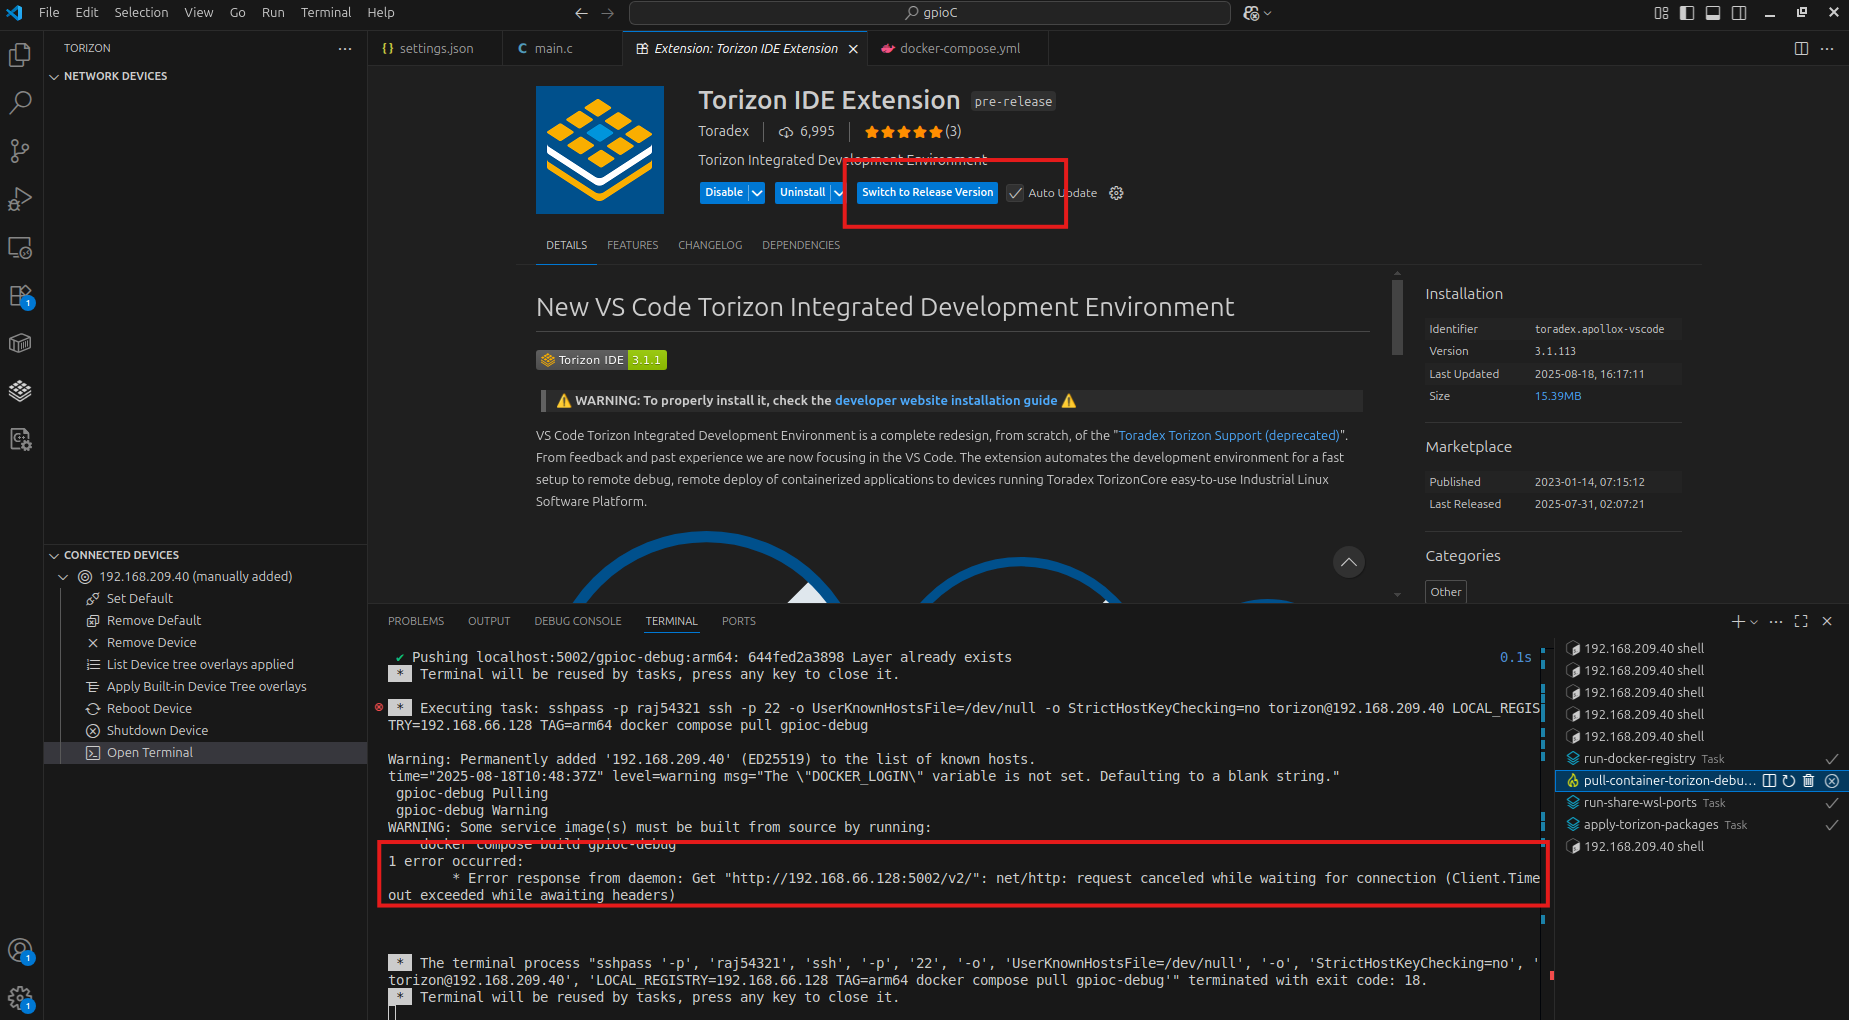The height and width of the screenshot is (1020, 1849).
Task: Toggle the Auto Update checkbox
Action: tap(1016, 193)
